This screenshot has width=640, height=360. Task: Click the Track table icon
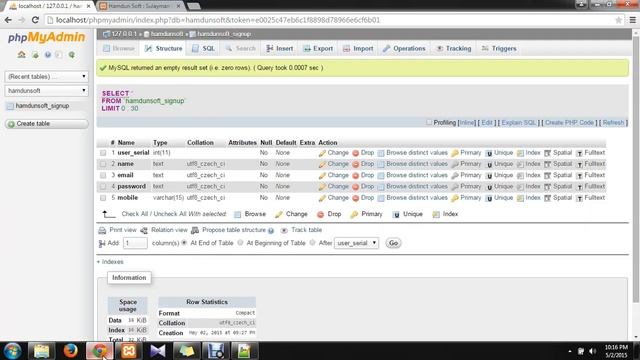pyautogui.click(x=284, y=231)
